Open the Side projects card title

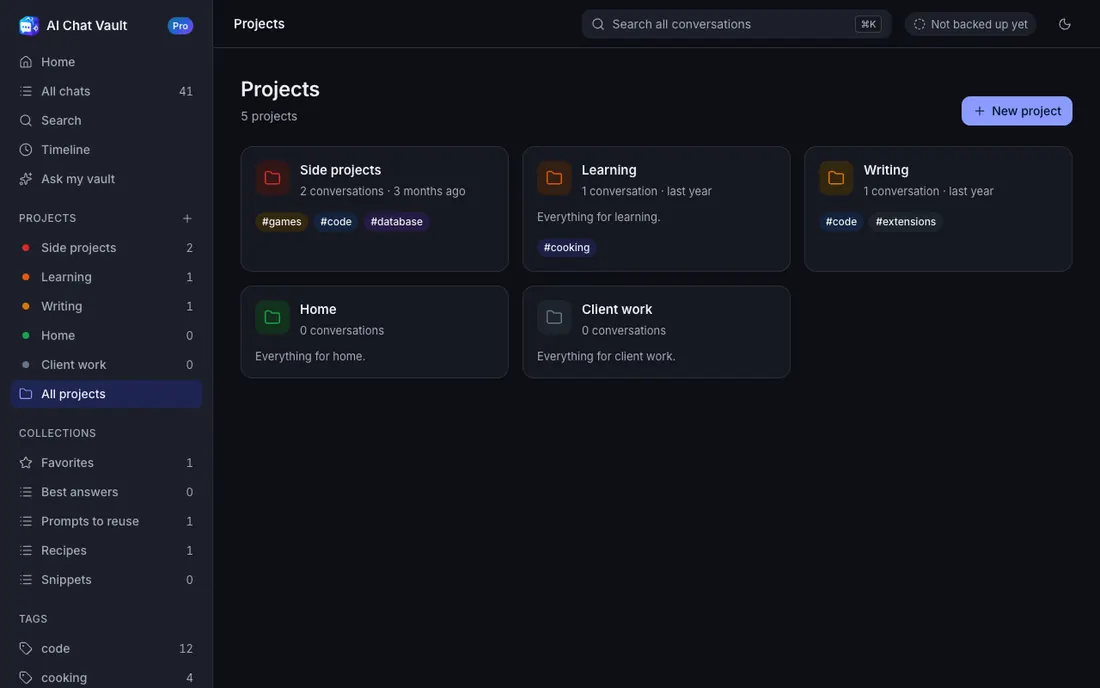(340, 170)
